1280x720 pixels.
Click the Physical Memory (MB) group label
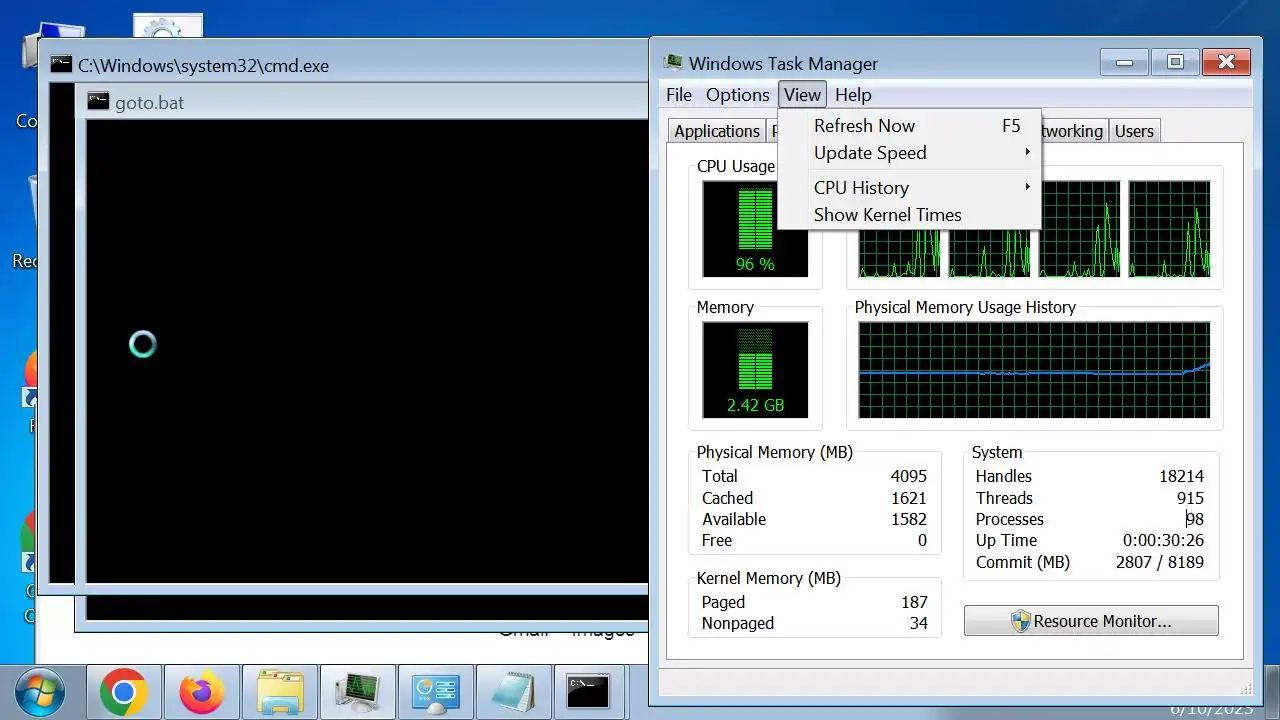click(775, 452)
